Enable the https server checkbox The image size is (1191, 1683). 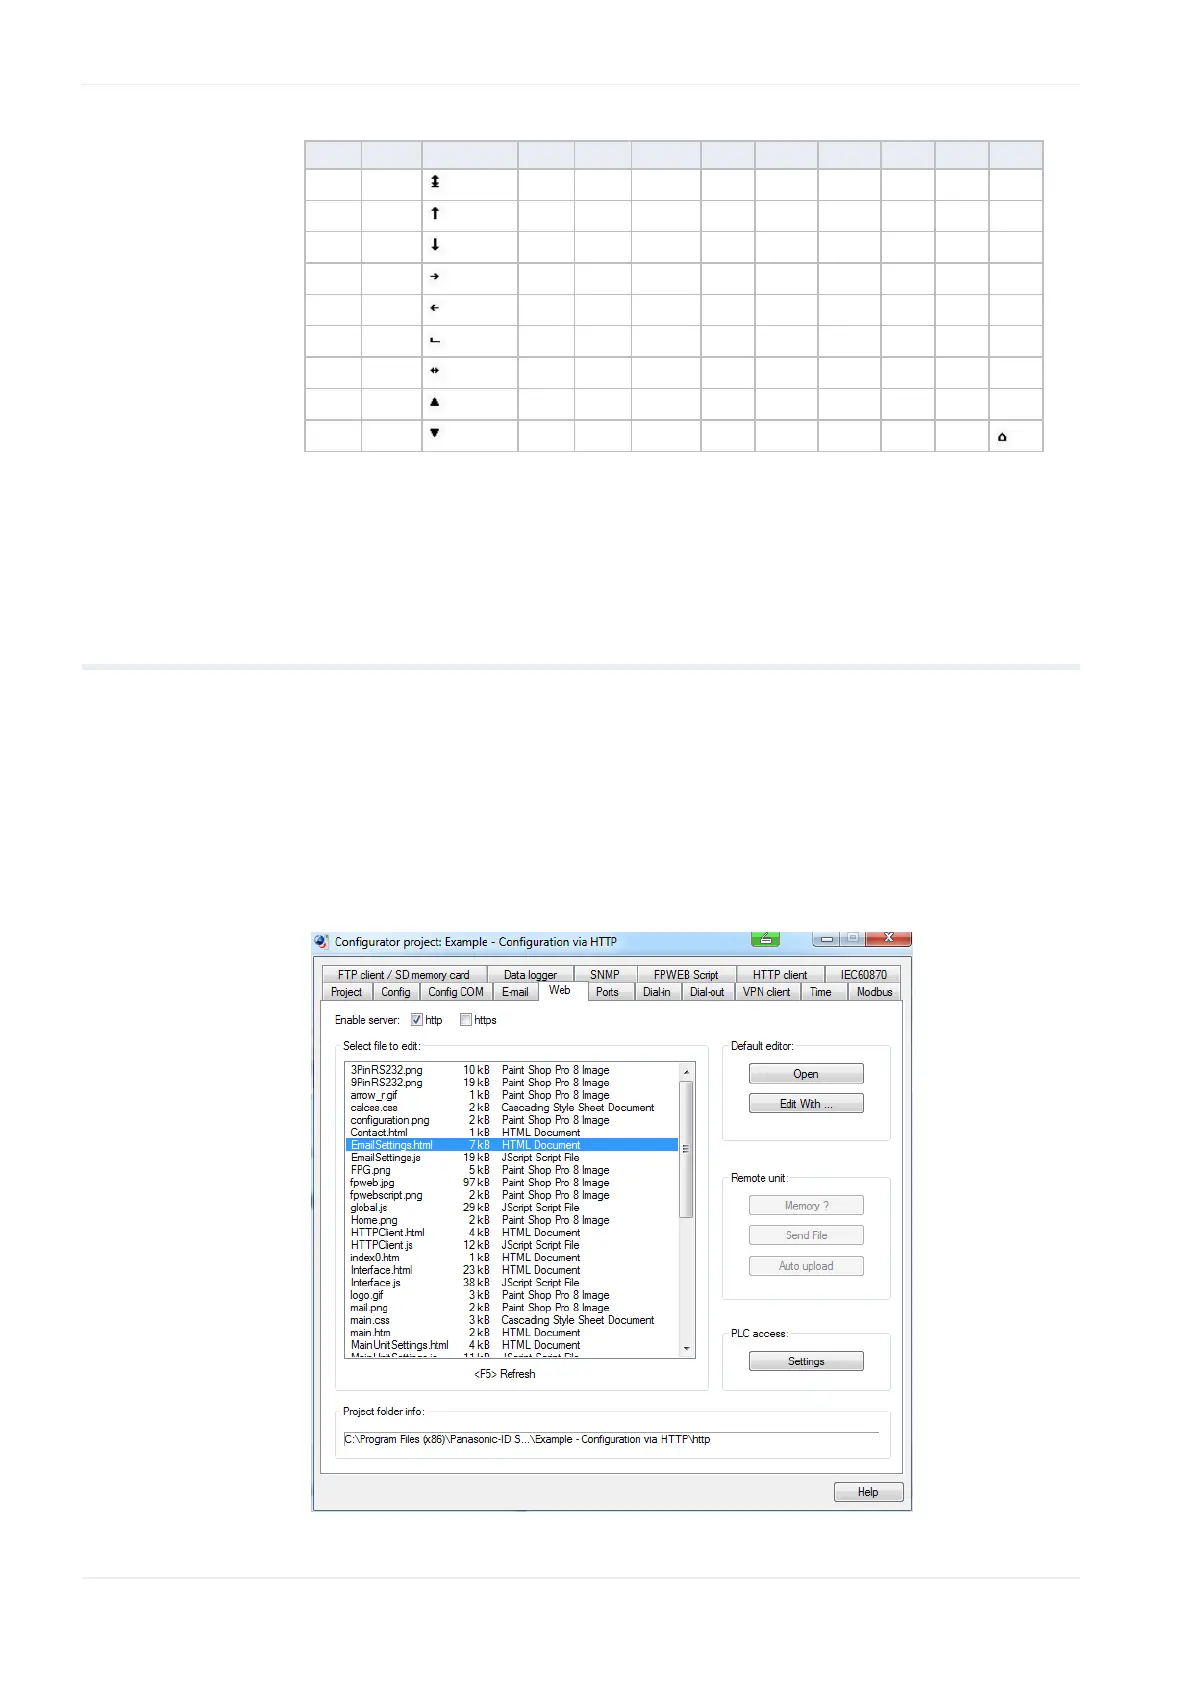pos(466,1020)
